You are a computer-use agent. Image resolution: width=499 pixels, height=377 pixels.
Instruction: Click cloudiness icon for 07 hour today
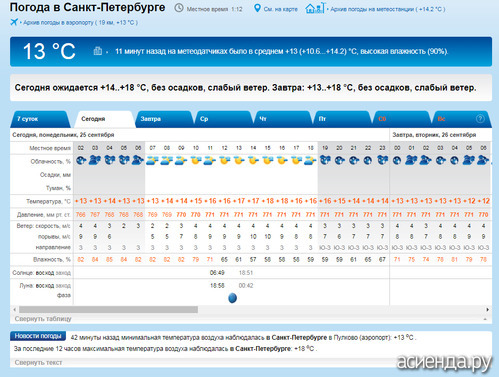(152, 161)
